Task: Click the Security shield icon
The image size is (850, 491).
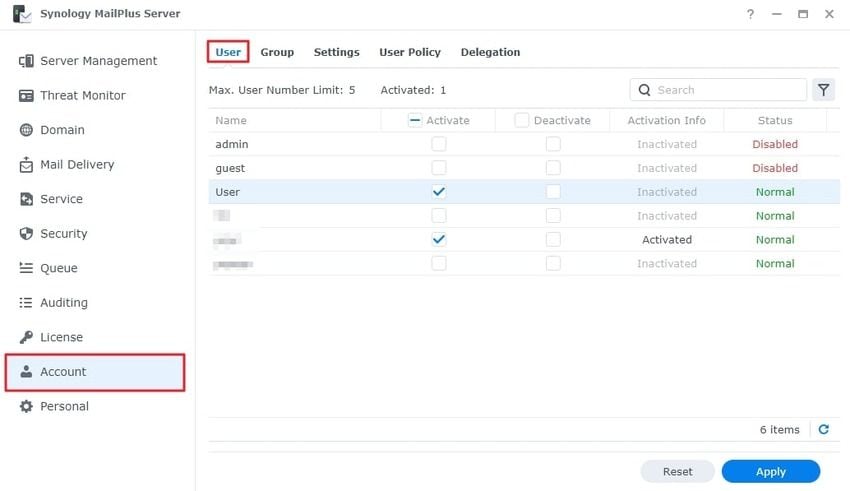Action: pyautogui.click(x=27, y=234)
